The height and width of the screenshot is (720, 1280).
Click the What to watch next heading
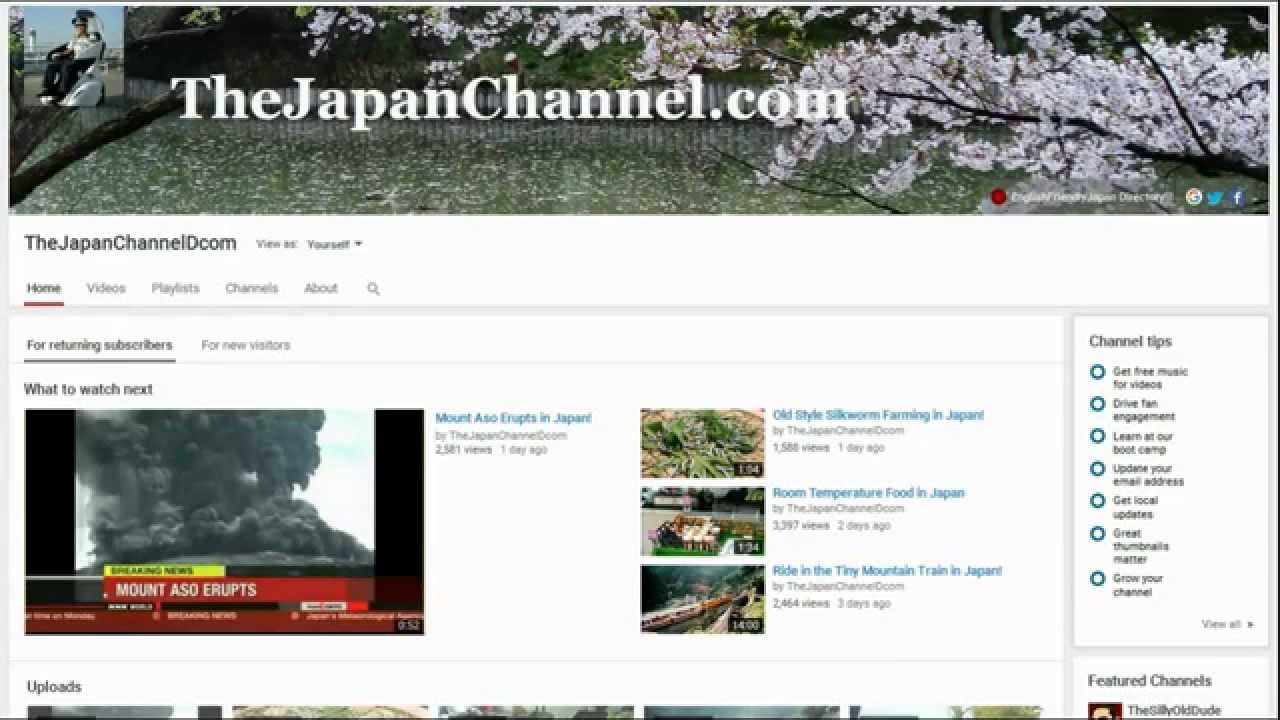click(x=88, y=389)
